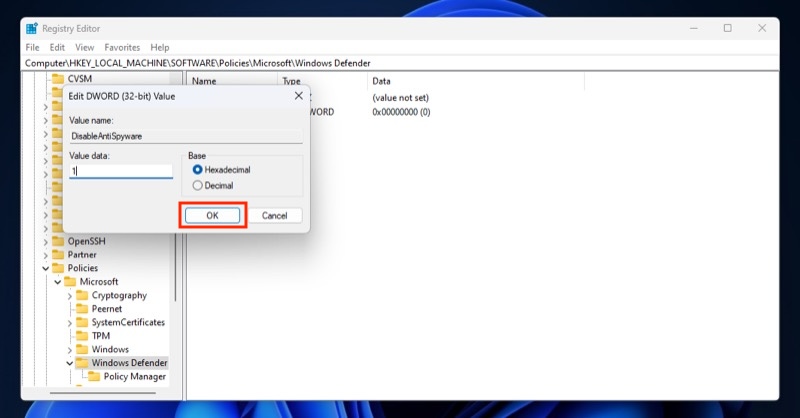Select the OpenSSH key label
This screenshot has height=418, width=800.
pyautogui.click(x=87, y=241)
